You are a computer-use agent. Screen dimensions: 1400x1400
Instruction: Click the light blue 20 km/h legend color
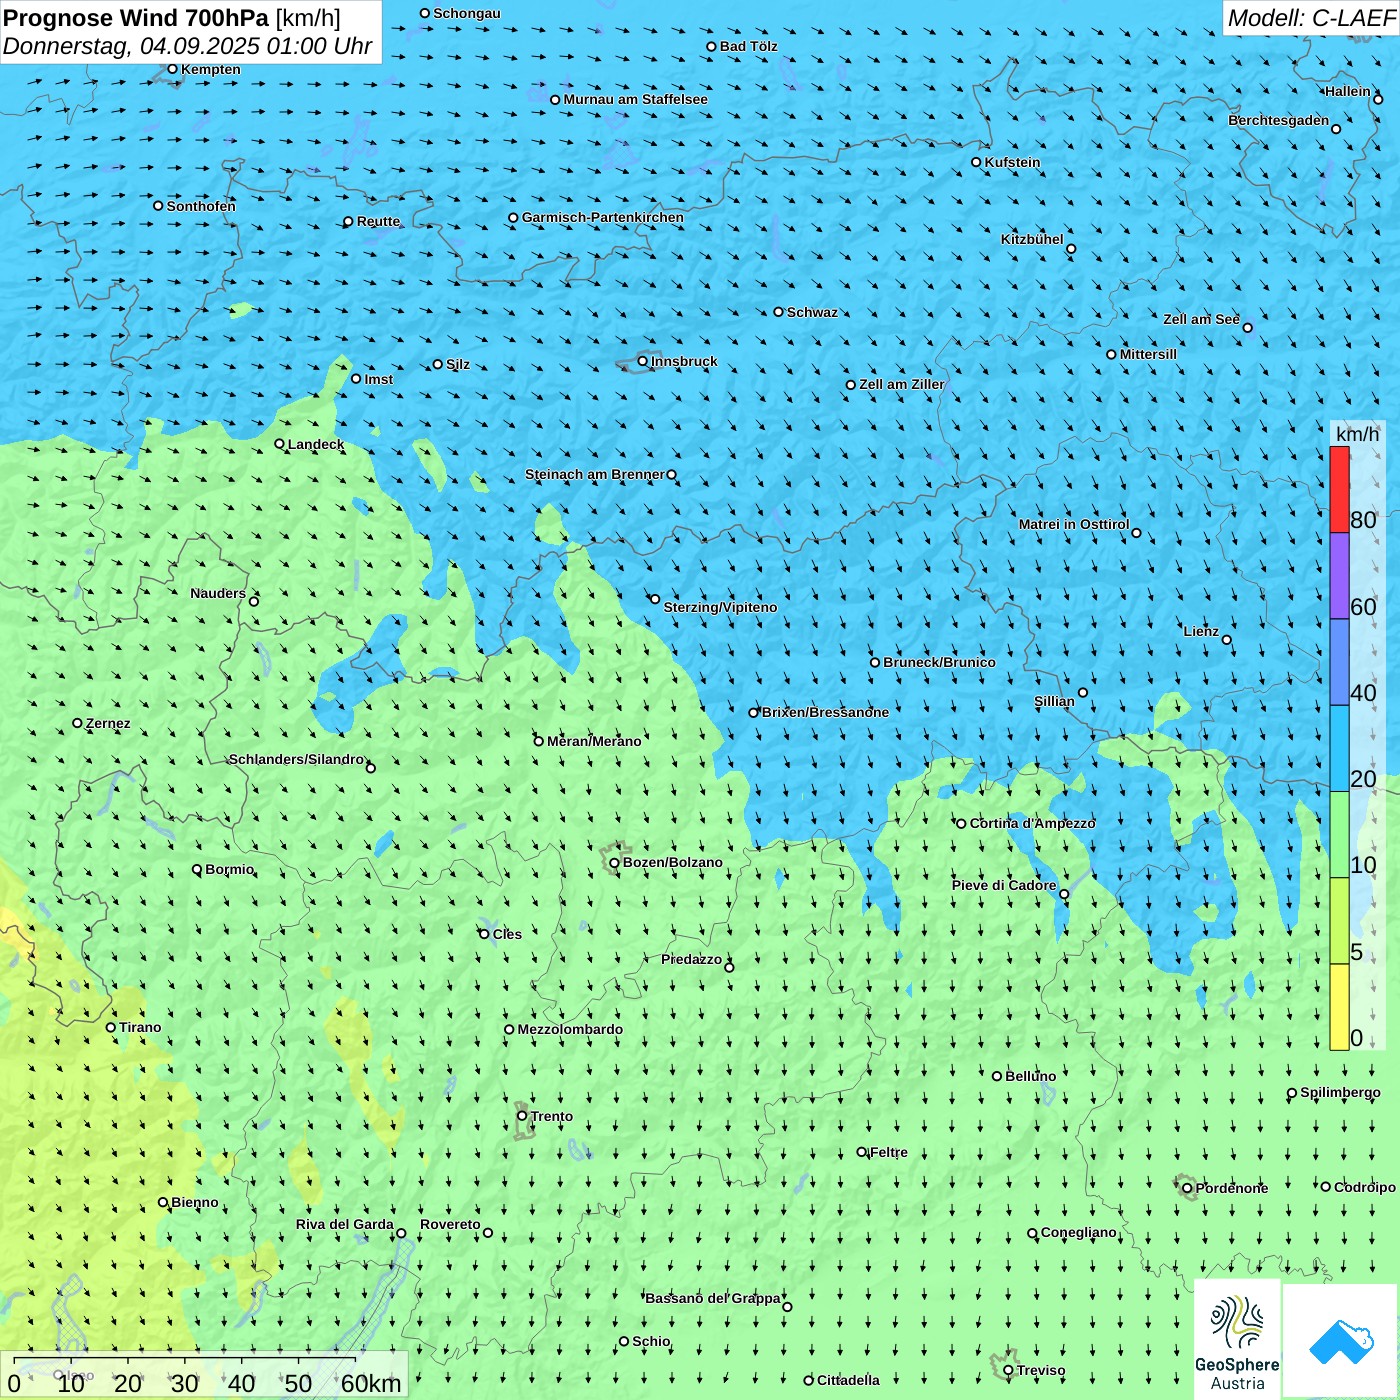click(x=1339, y=749)
